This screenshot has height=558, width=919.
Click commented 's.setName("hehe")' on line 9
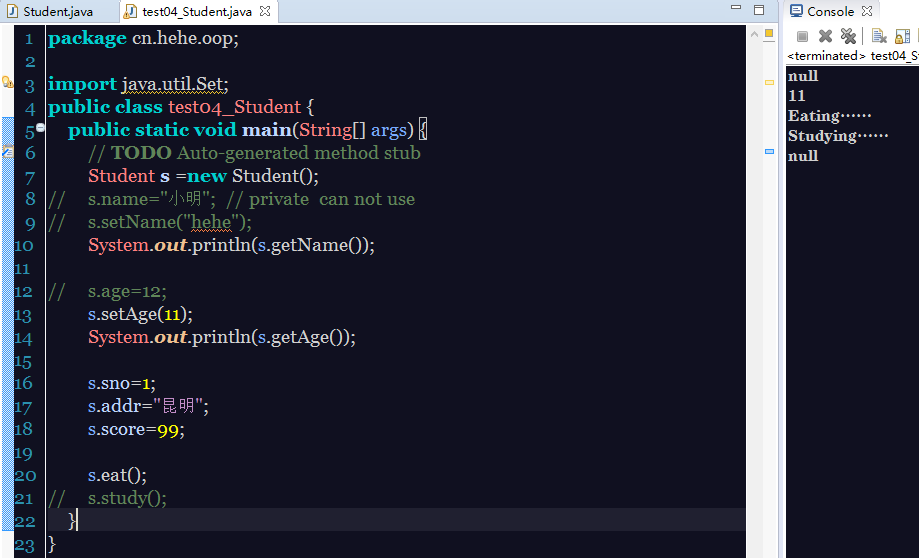click(x=169, y=222)
